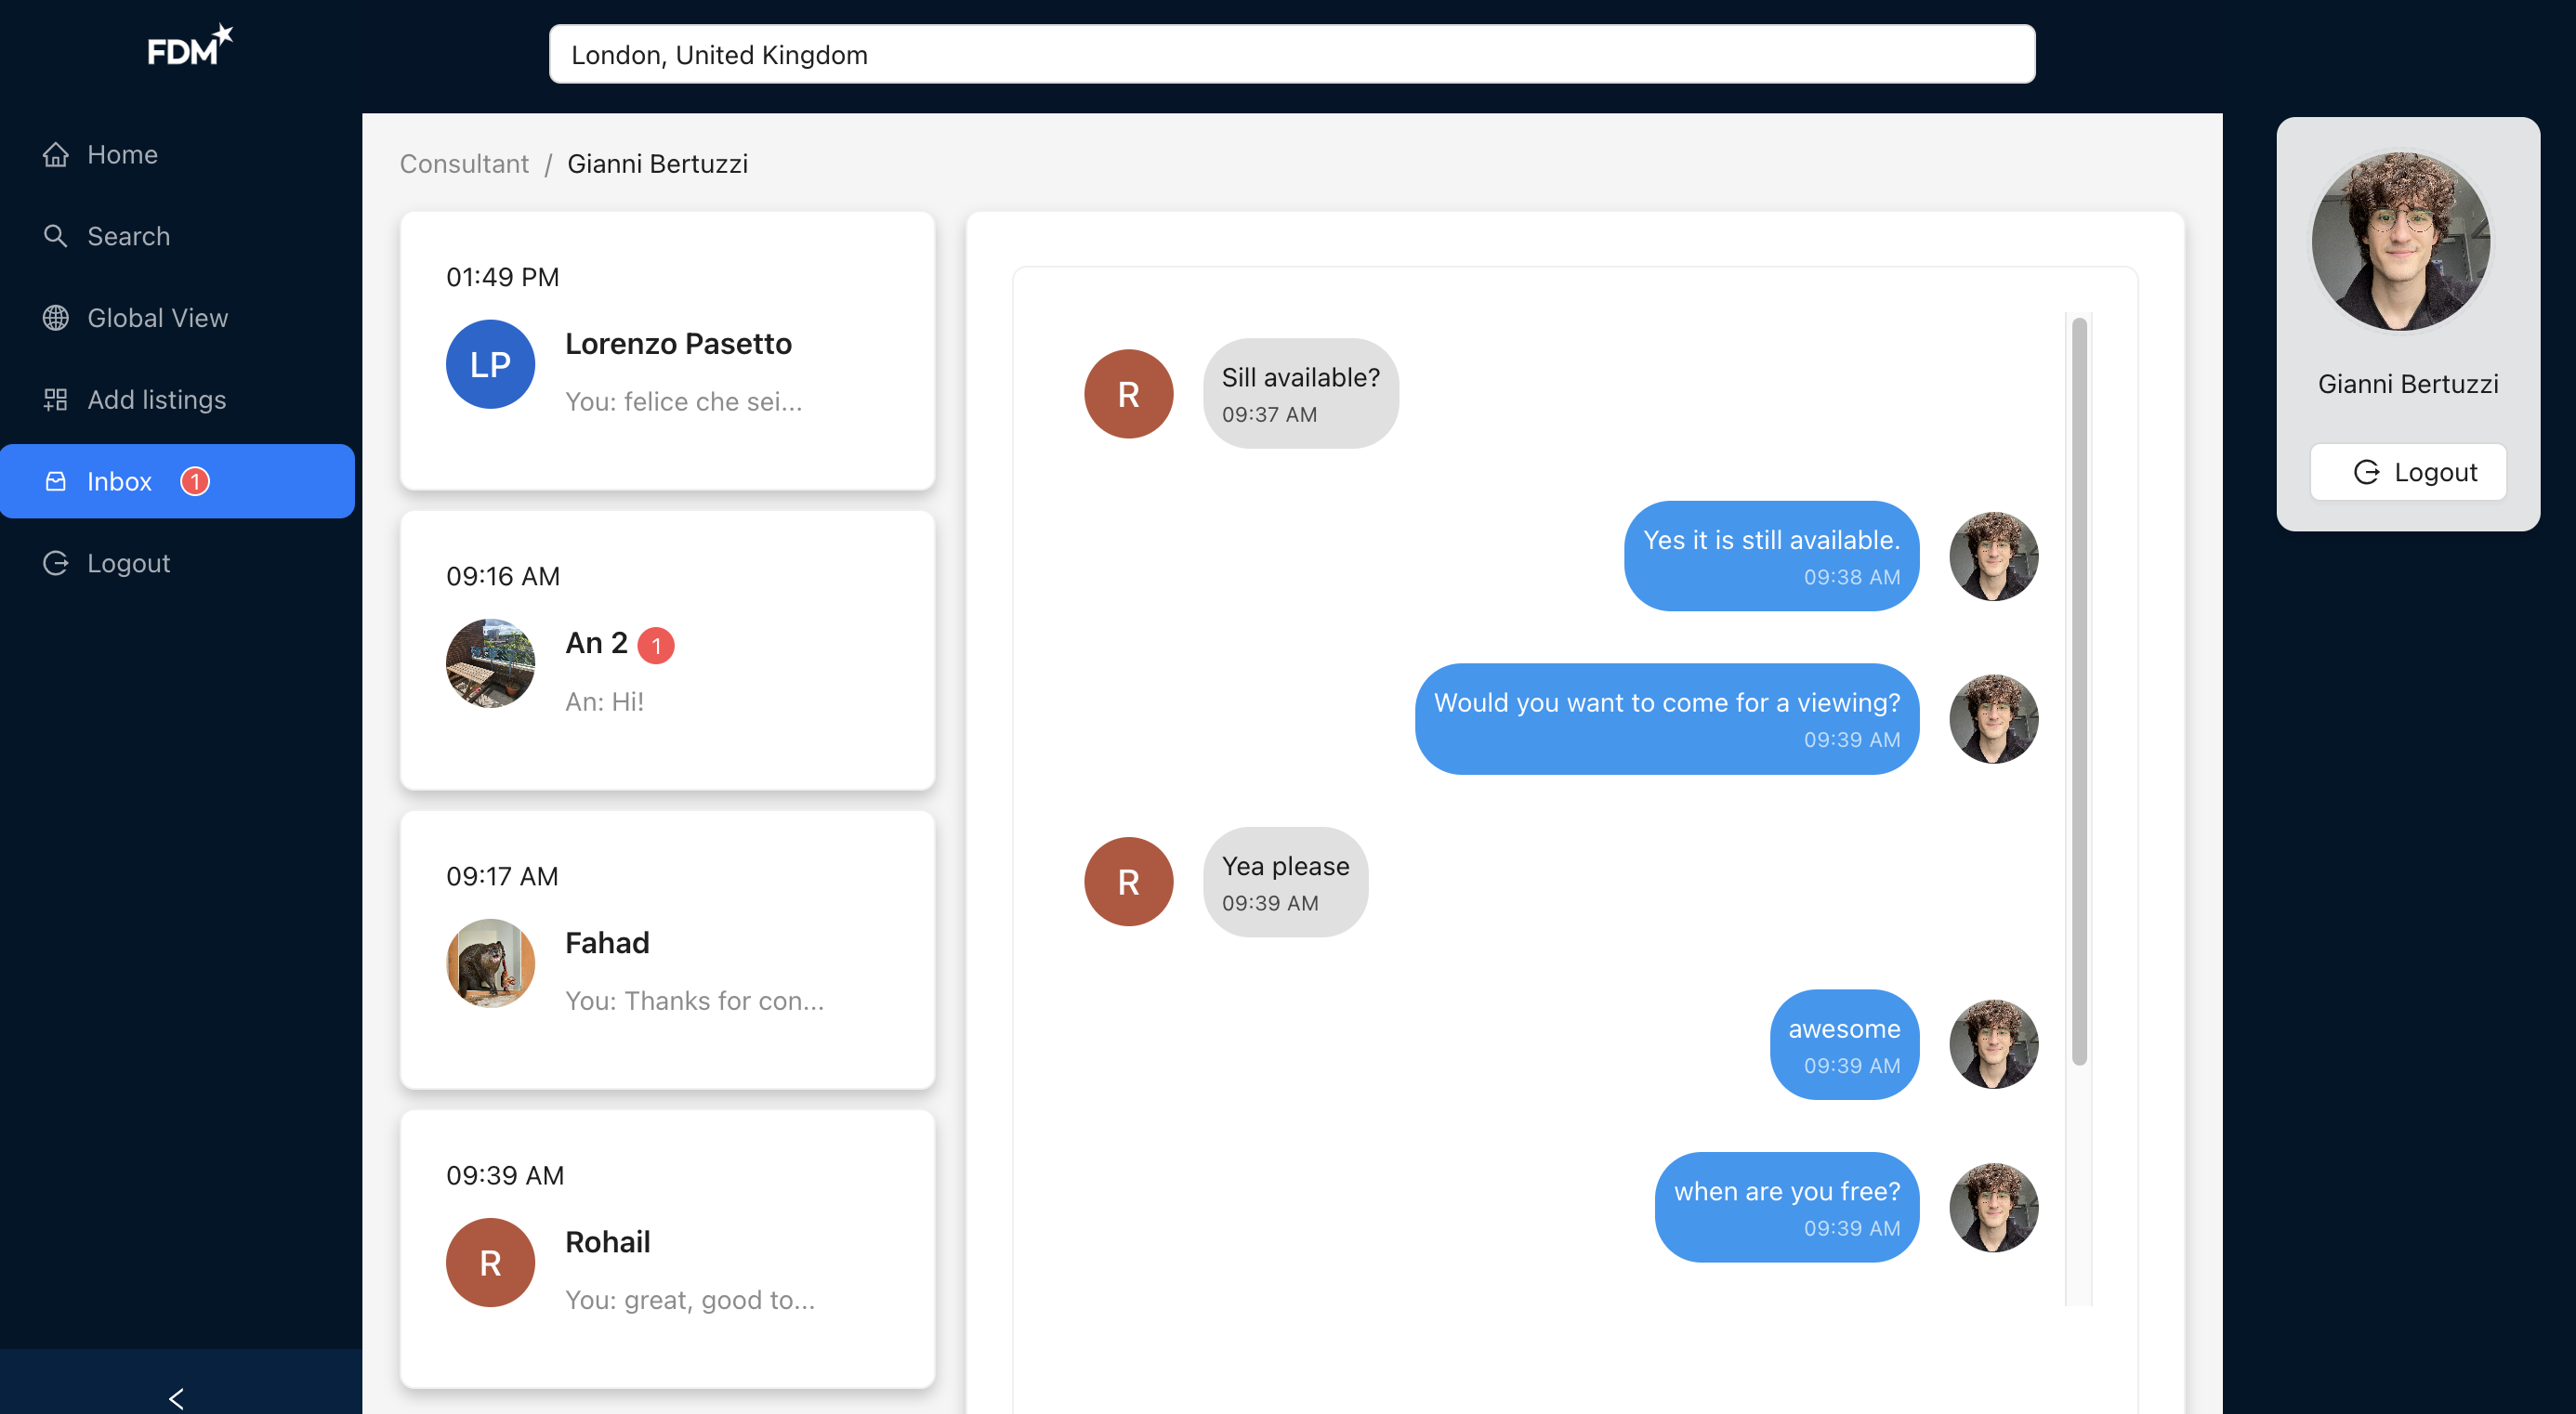The height and width of the screenshot is (1414, 2576).
Task: Click the Consultant breadcrumb link
Action: point(464,164)
